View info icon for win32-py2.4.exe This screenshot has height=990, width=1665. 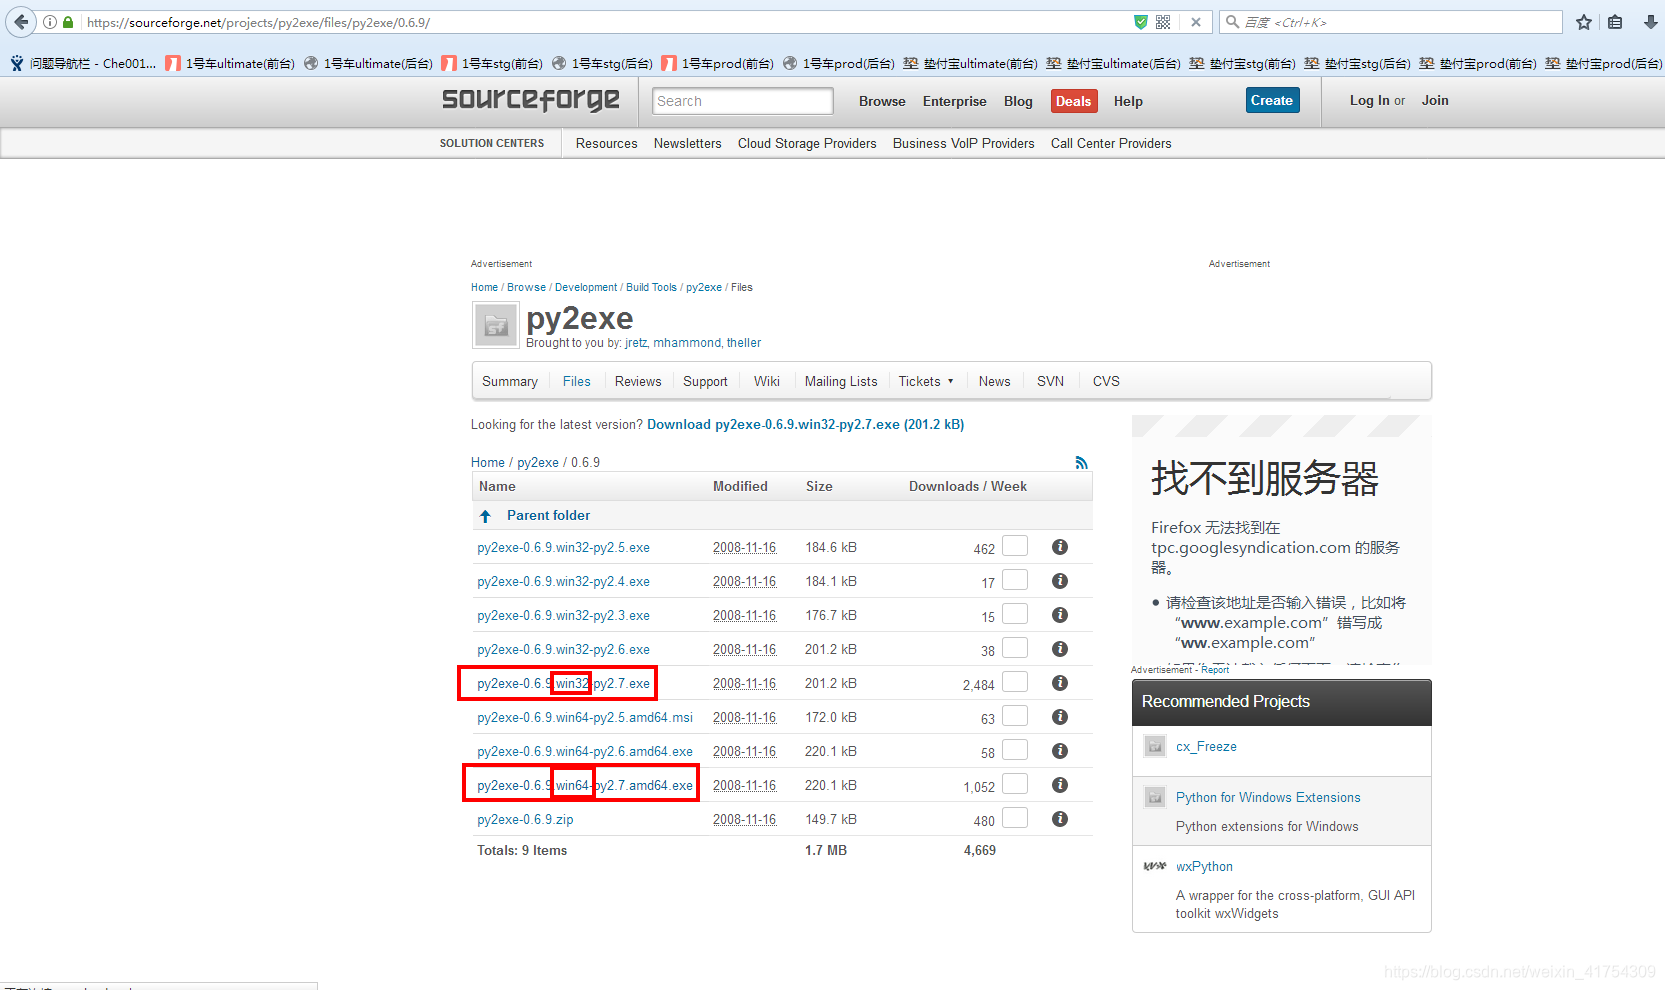[x=1060, y=581]
